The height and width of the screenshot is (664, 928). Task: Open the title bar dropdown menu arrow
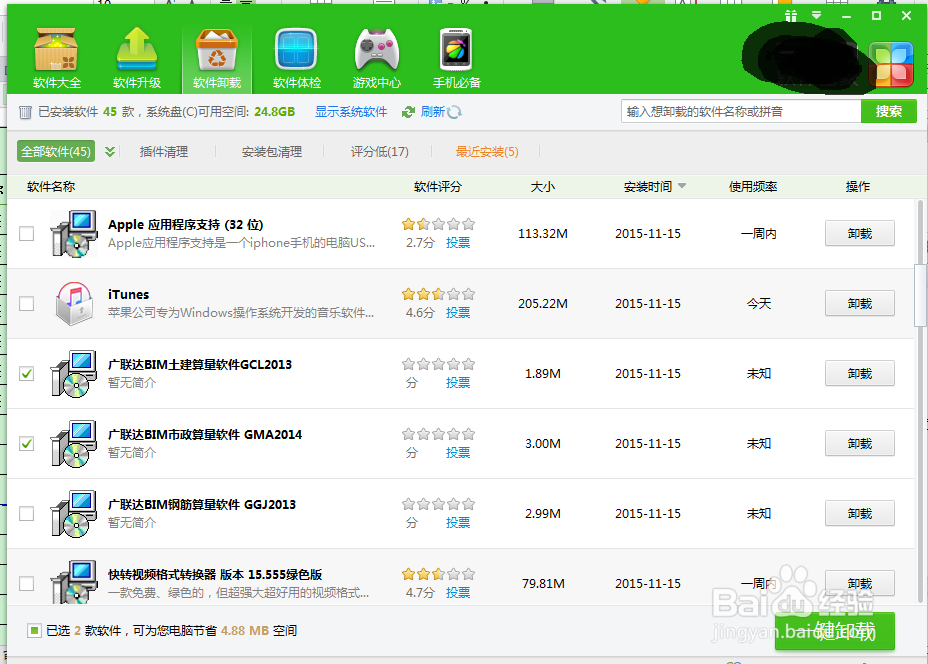816,15
